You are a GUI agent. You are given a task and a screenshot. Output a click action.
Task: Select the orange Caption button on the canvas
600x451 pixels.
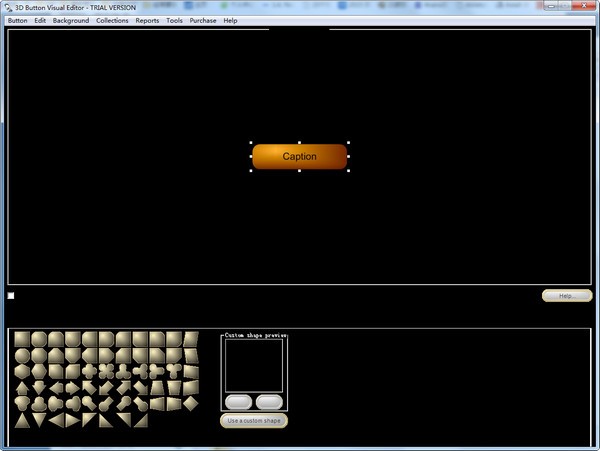299,156
